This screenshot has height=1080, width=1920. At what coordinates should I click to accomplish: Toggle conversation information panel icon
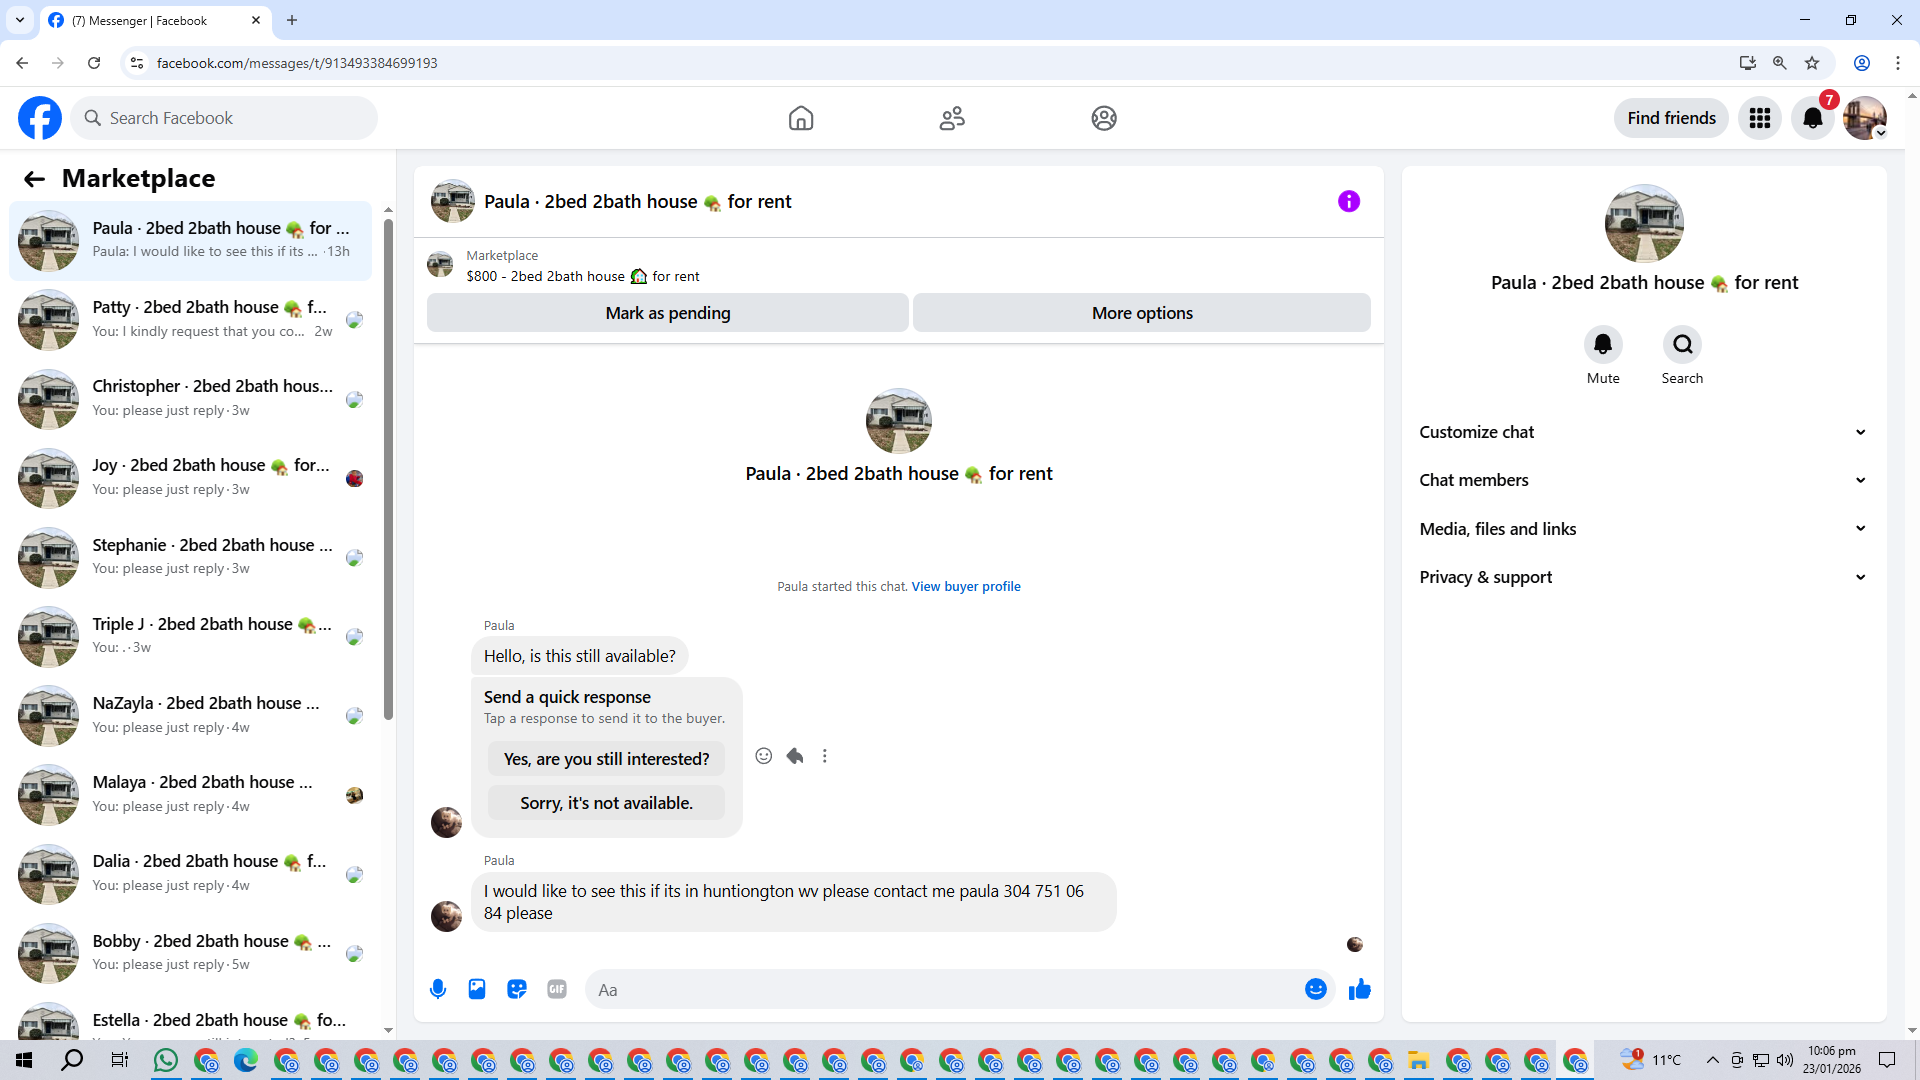1349,201
